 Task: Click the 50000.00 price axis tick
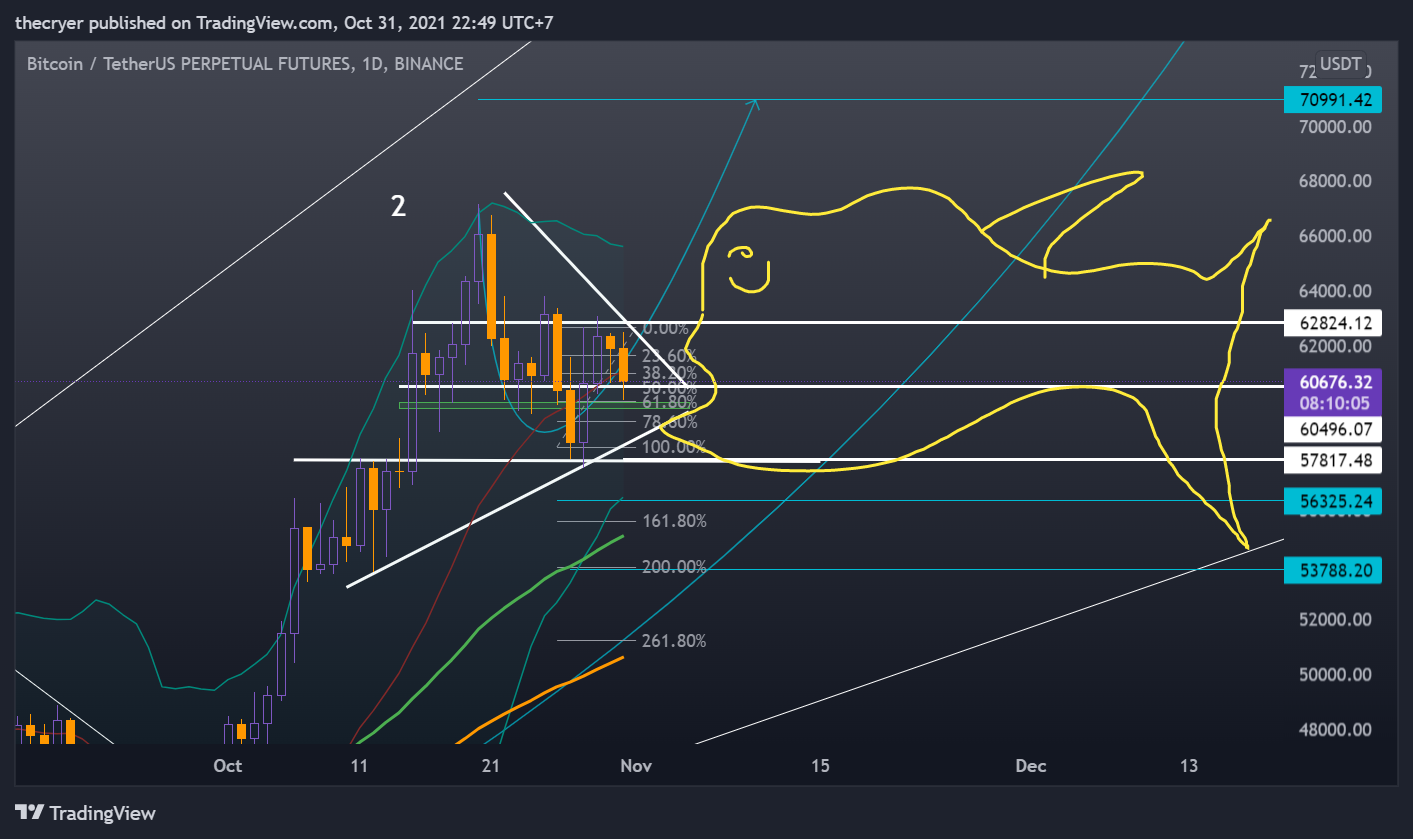point(1334,675)
